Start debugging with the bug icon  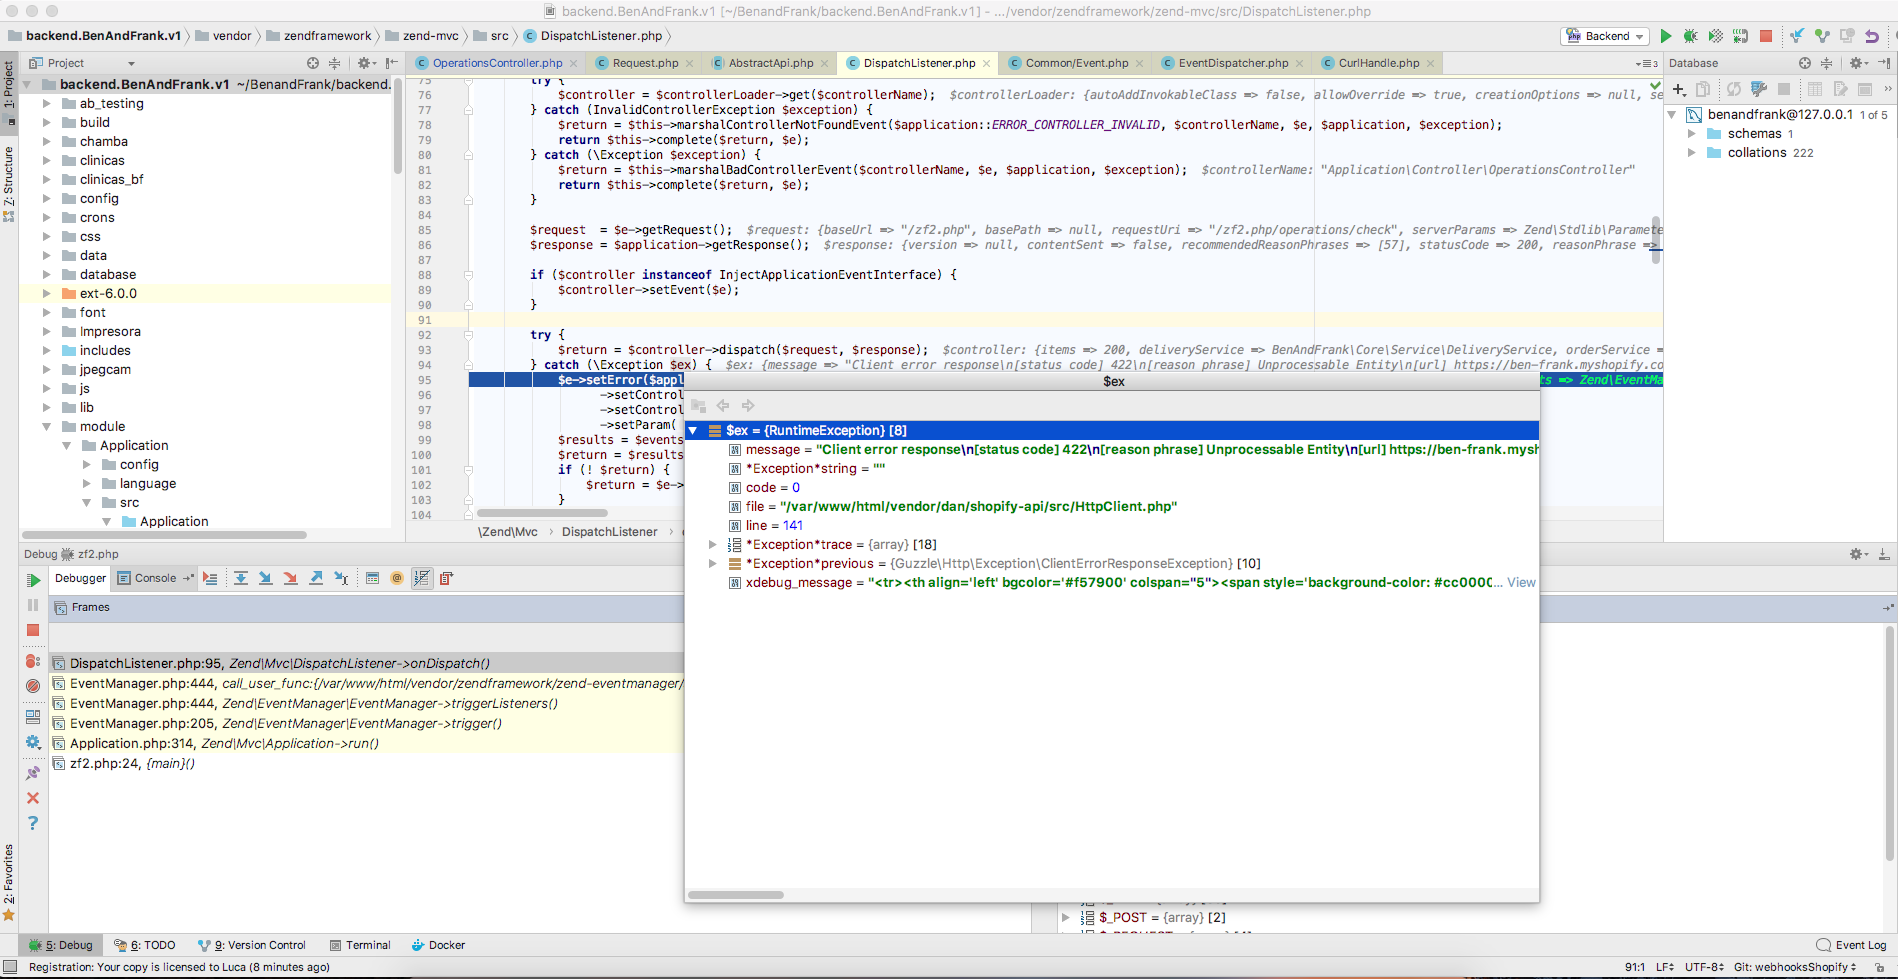[1690, 36]
